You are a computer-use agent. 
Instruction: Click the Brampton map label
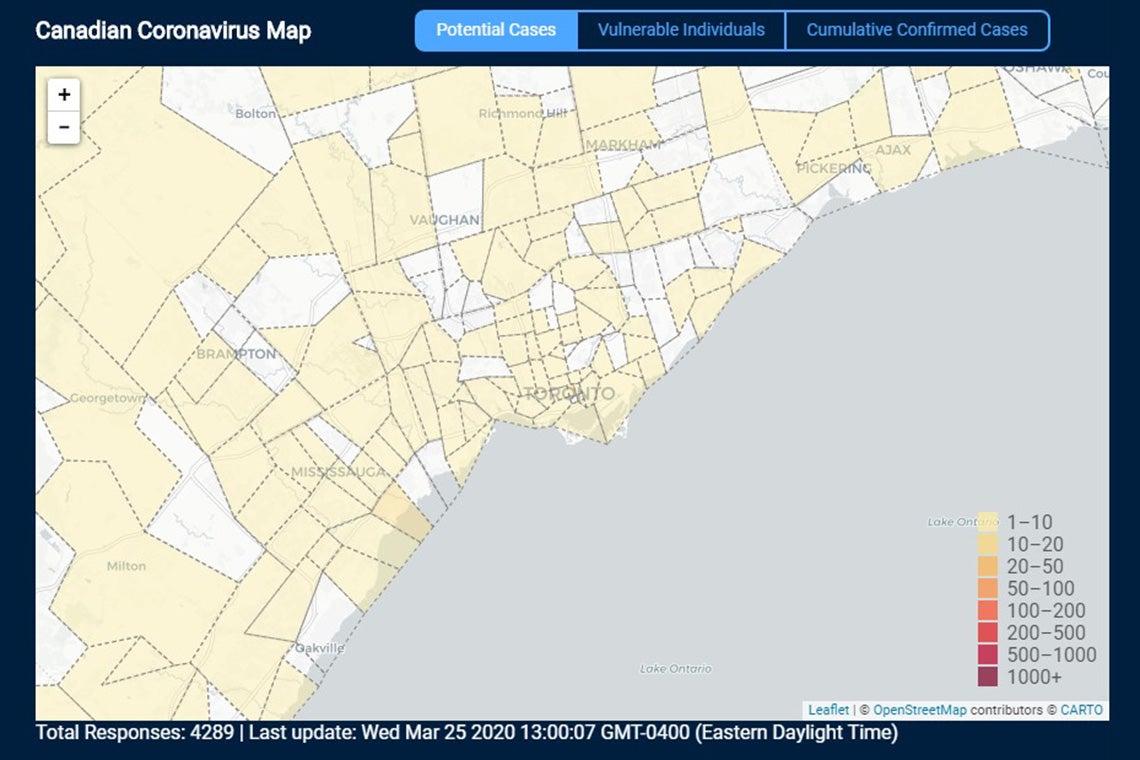tap(236, 354)
